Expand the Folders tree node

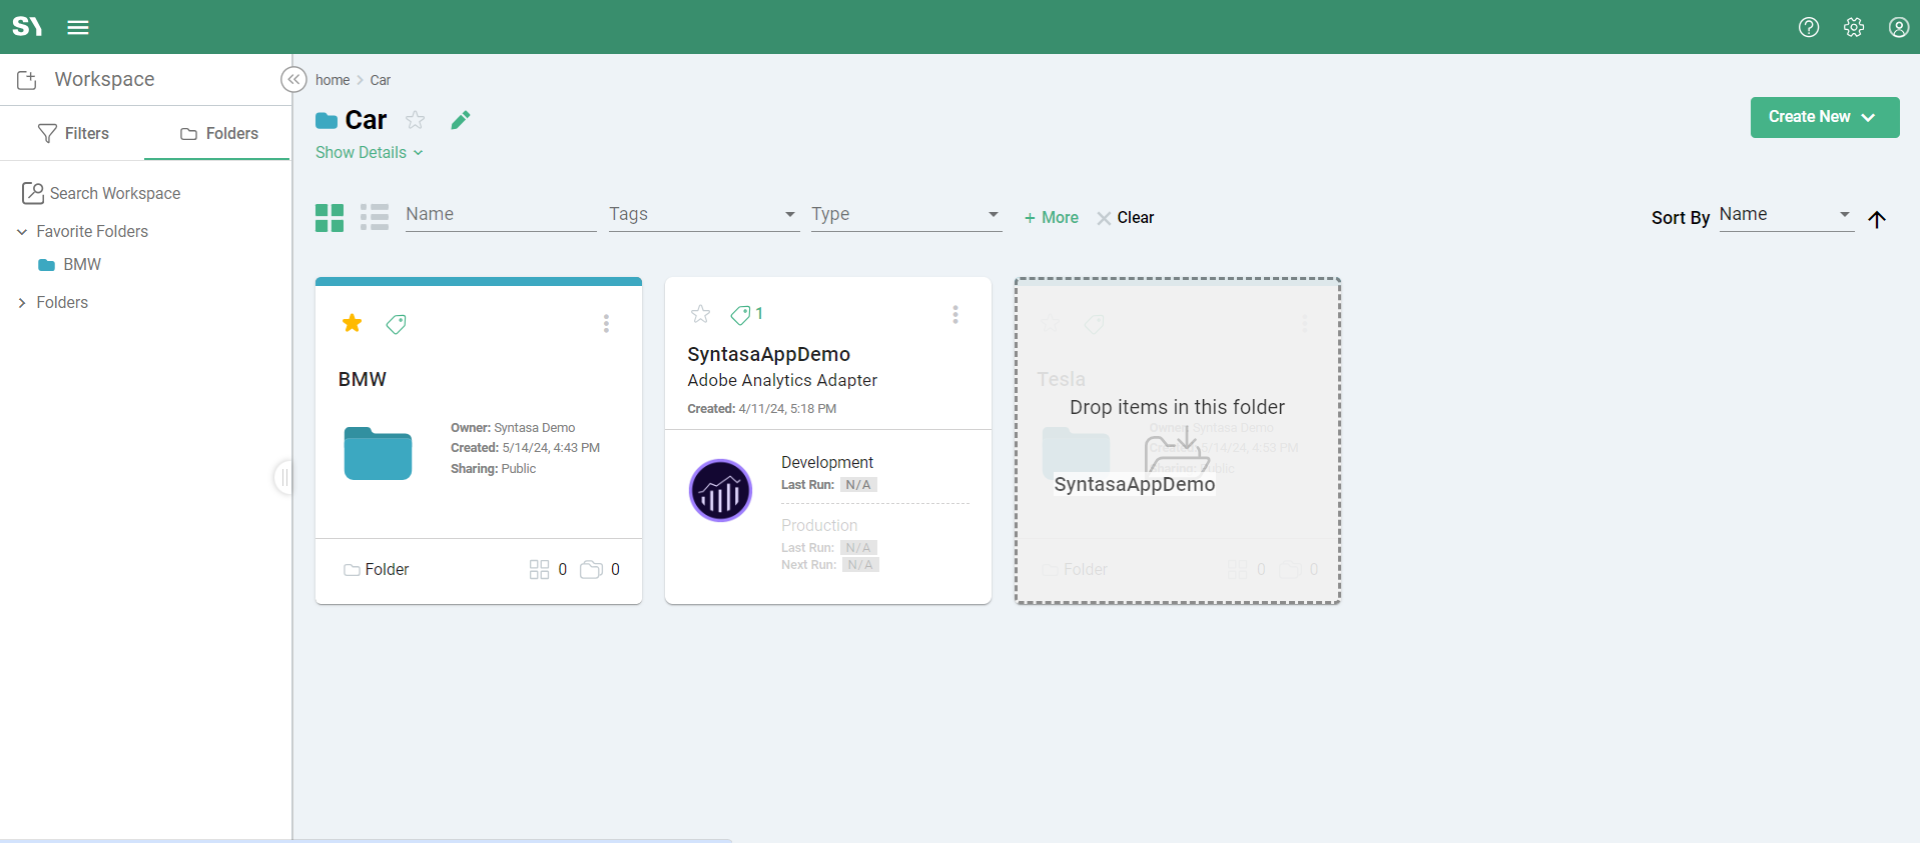click(x=22, y=303)
